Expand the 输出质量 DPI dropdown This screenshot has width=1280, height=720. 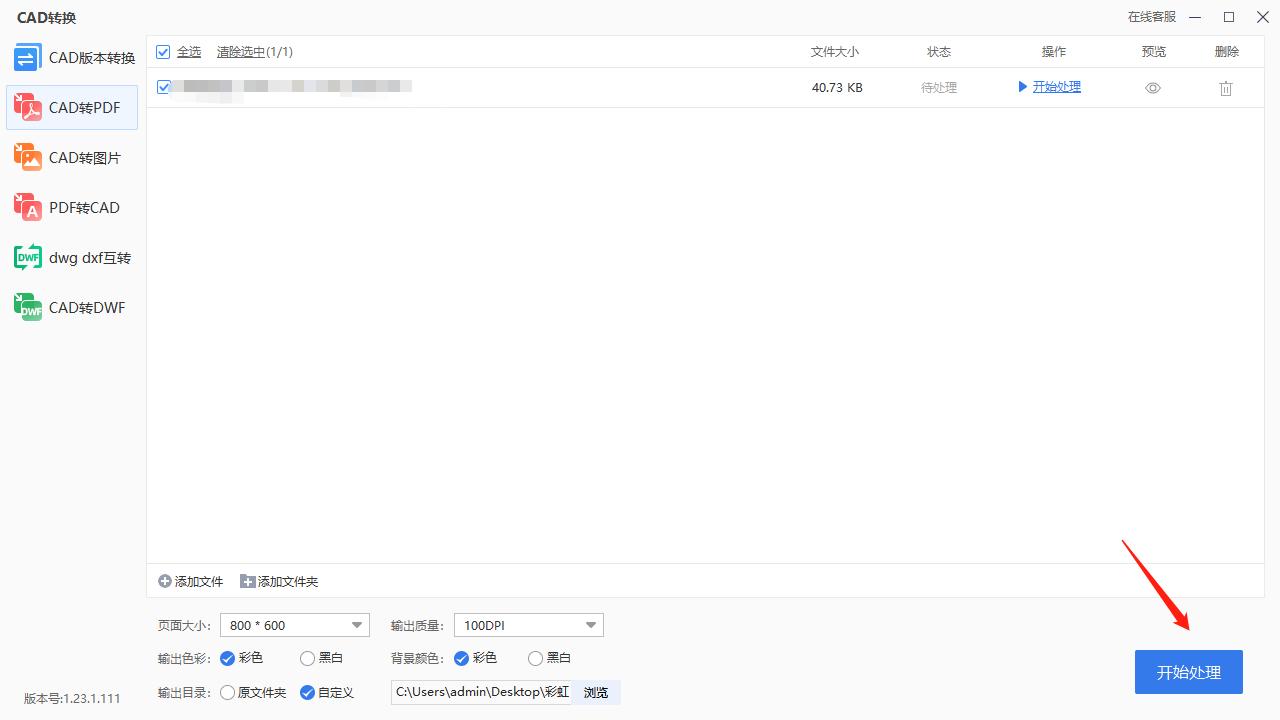pyautogui.click(x=528, y=624)
